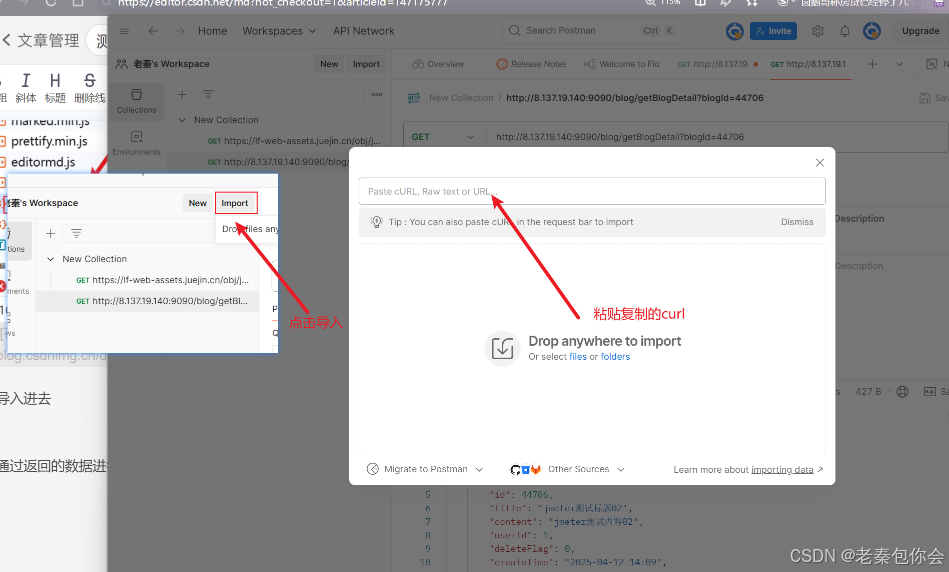Add a new request tab with plus
Screen dimensions: 949x572
tap(872, 64)
